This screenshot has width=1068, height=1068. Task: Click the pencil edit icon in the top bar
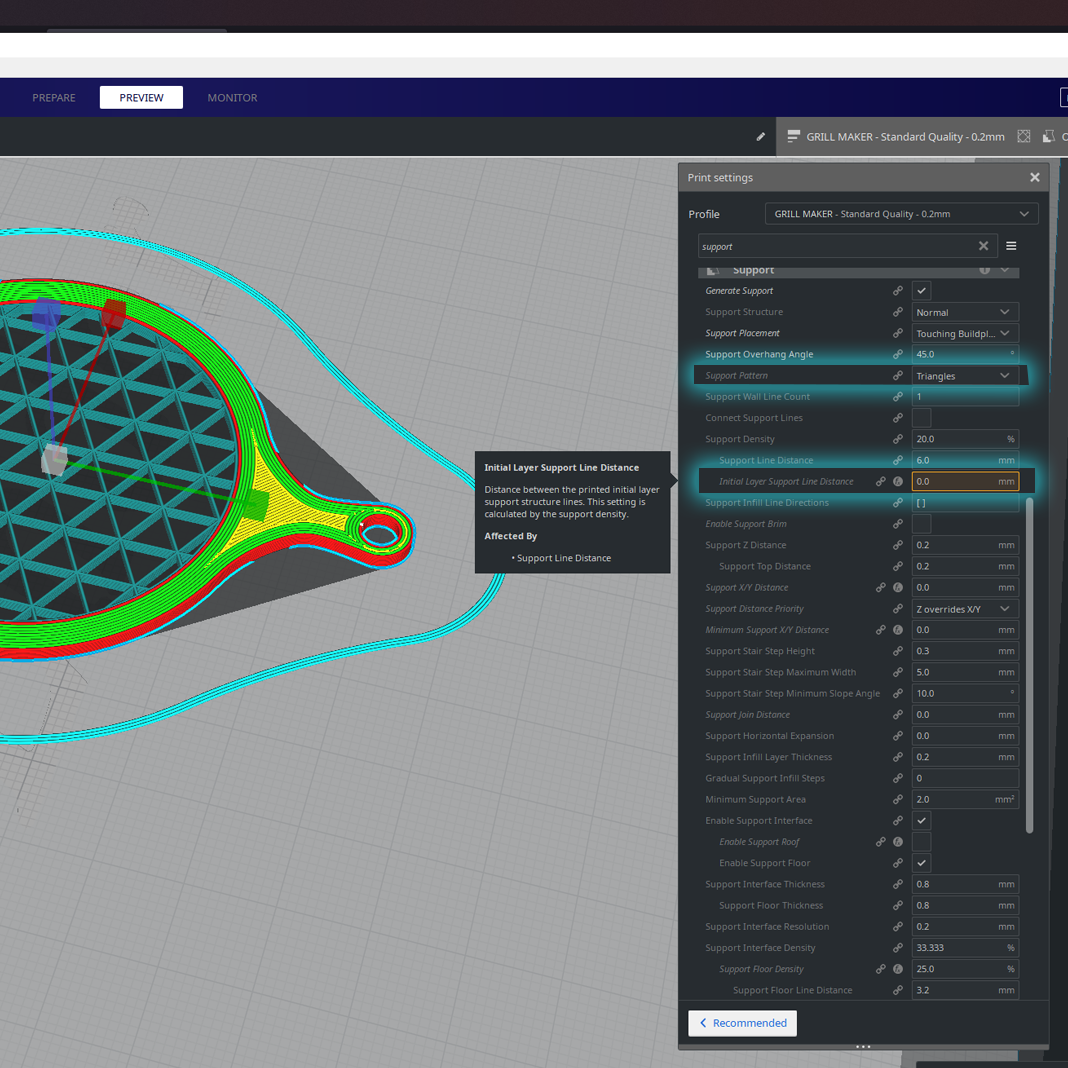click(x=760, y=137)
